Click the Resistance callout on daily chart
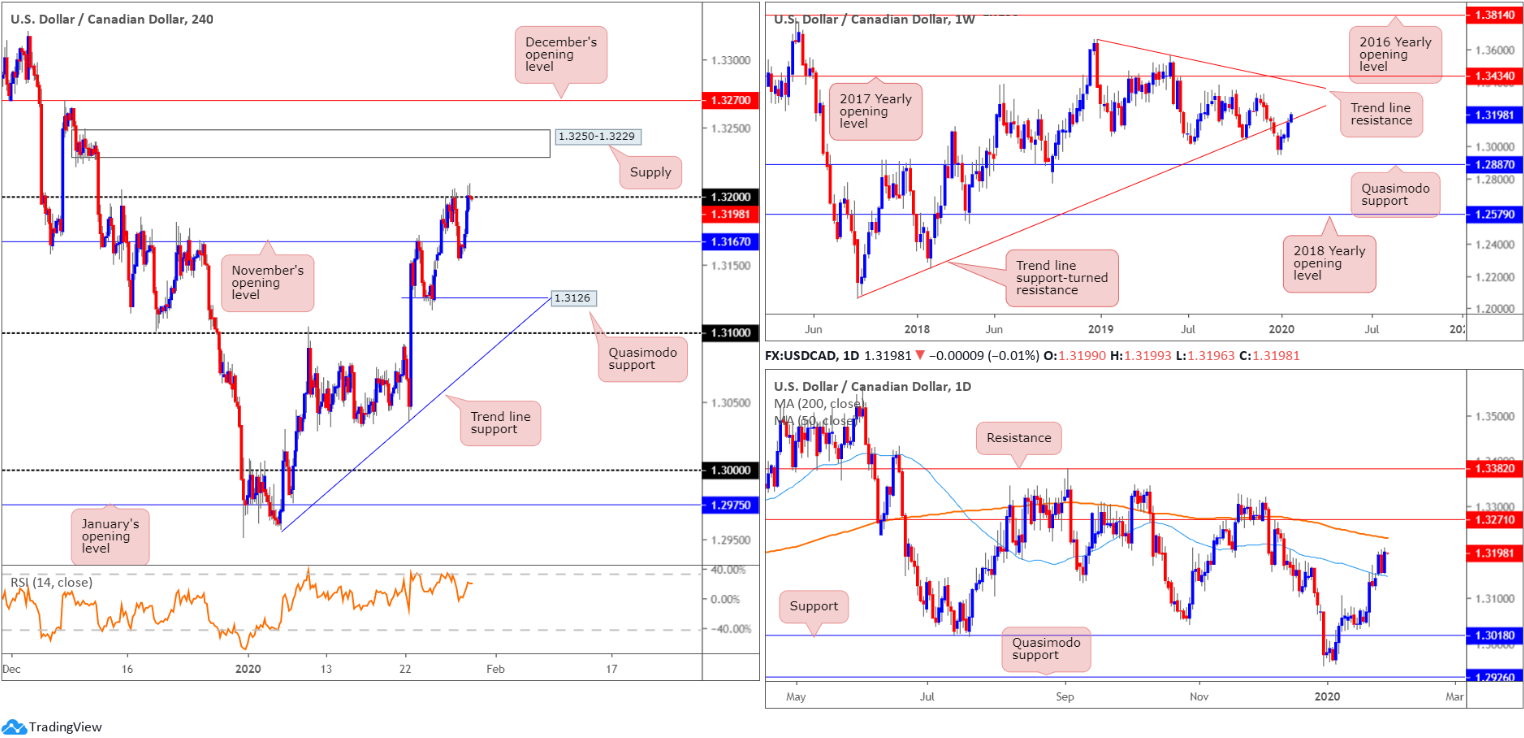The image size is (1524, 738). tap(1019, 437)
